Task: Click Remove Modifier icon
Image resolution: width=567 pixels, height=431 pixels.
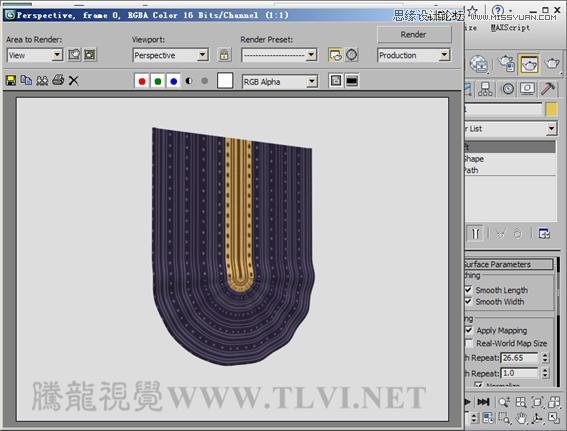Action: pos(518,234)
